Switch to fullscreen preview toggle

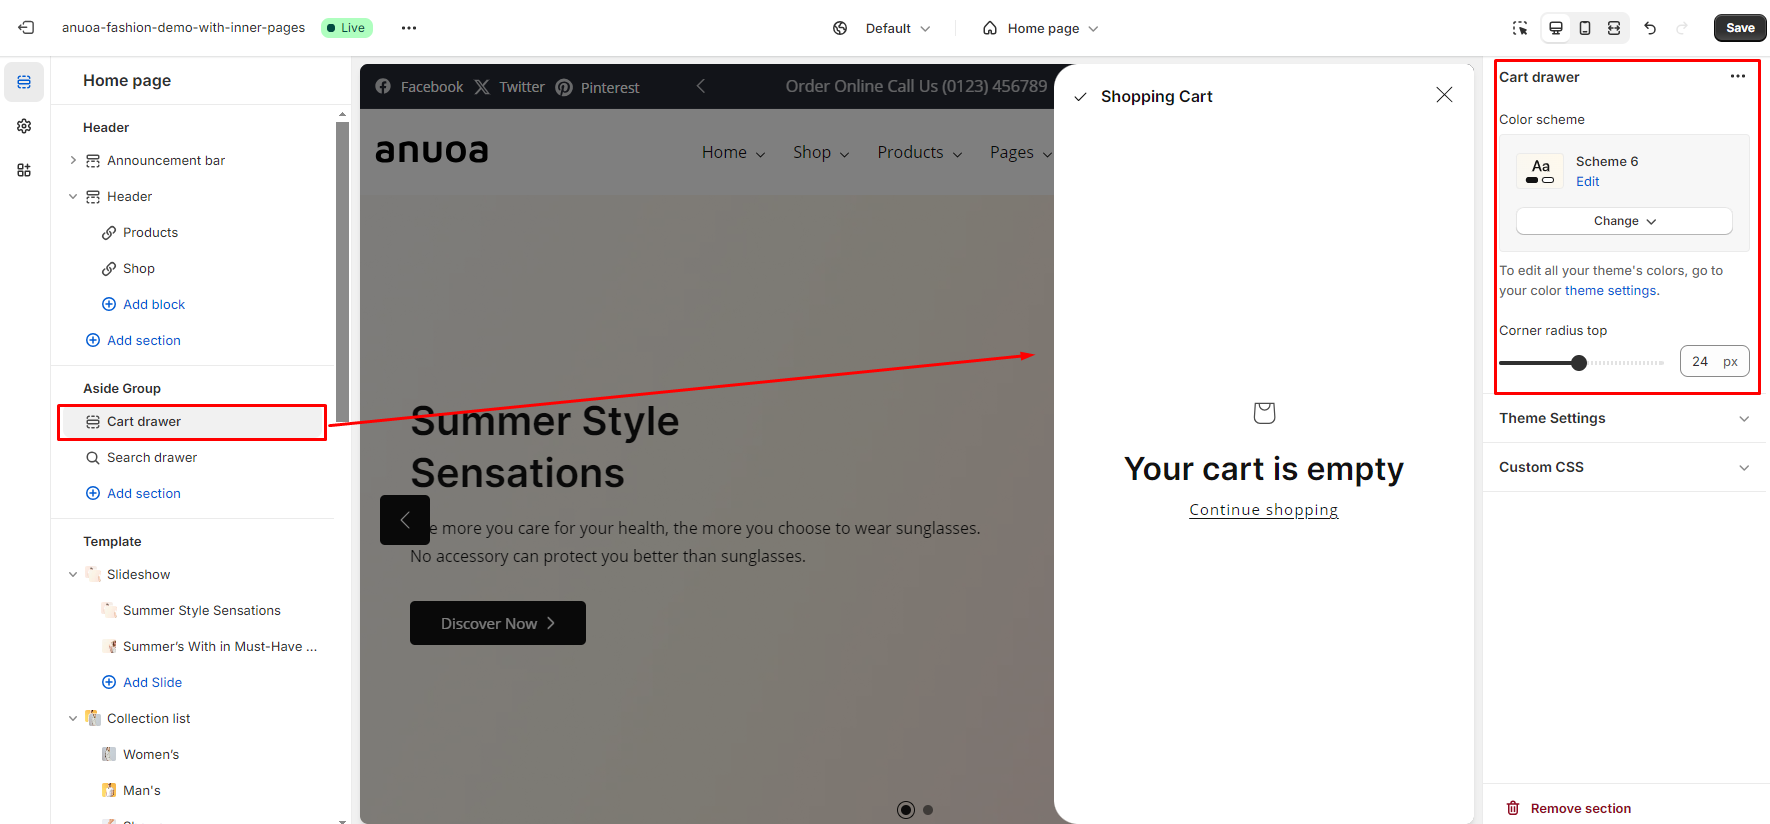1614,28
